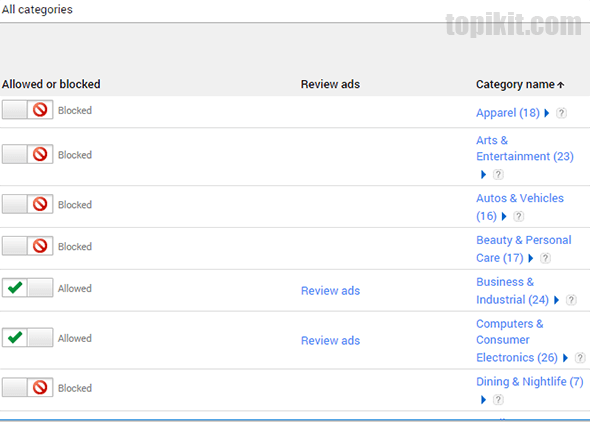Click sort arrow on Category name header
The width and height of the screenshot is (590, 422).
(x=561, y=85)
